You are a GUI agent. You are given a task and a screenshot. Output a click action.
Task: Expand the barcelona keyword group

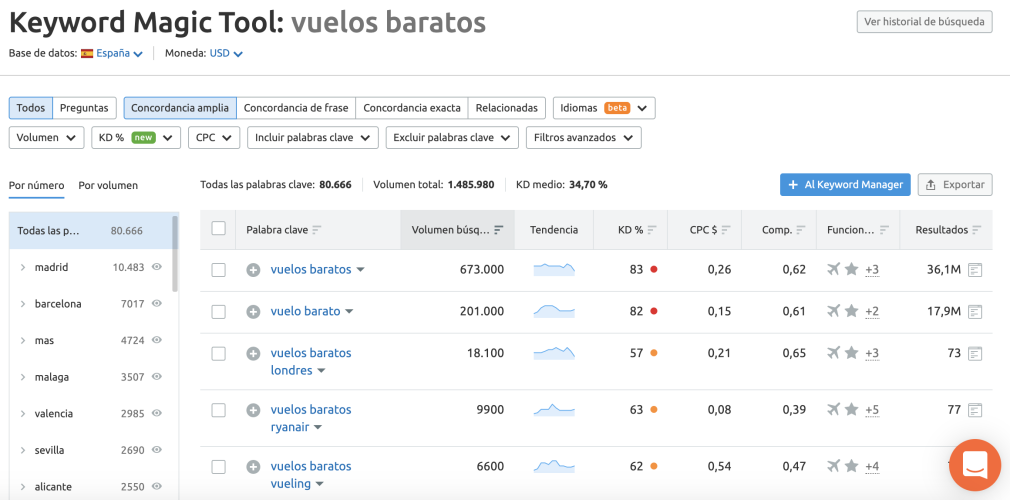23,304
